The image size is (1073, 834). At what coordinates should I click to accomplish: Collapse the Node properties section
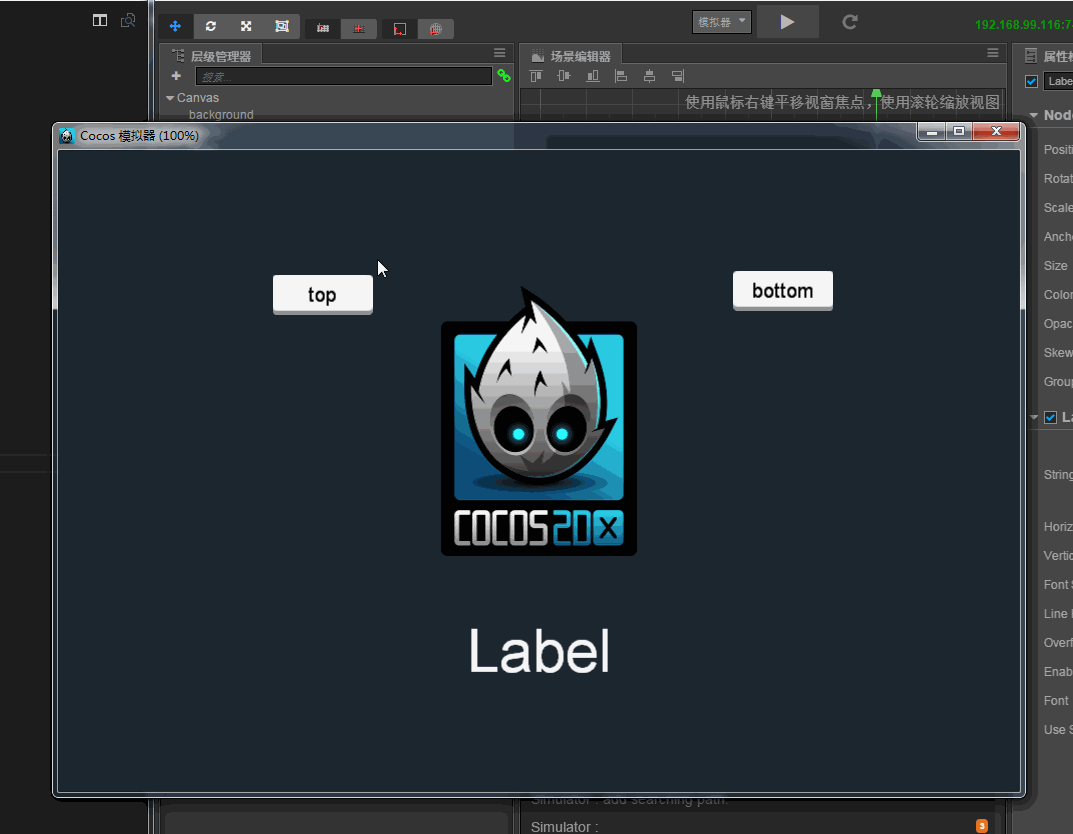1033,115
